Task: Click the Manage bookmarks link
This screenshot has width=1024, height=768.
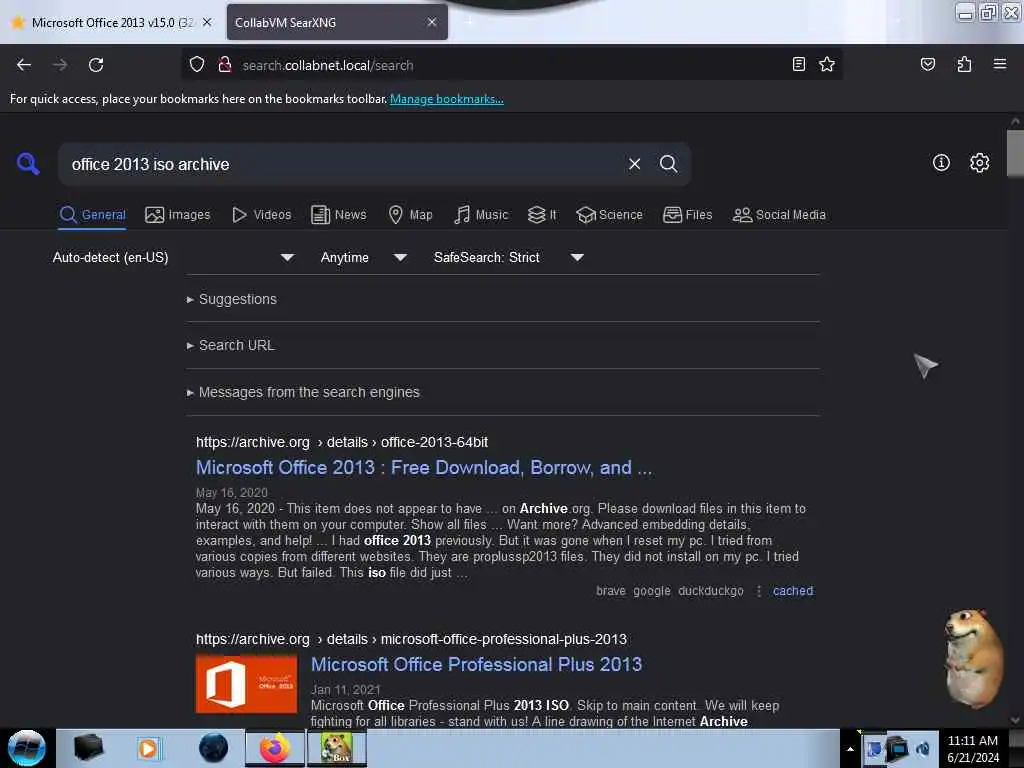Action: tap(447, 99)
